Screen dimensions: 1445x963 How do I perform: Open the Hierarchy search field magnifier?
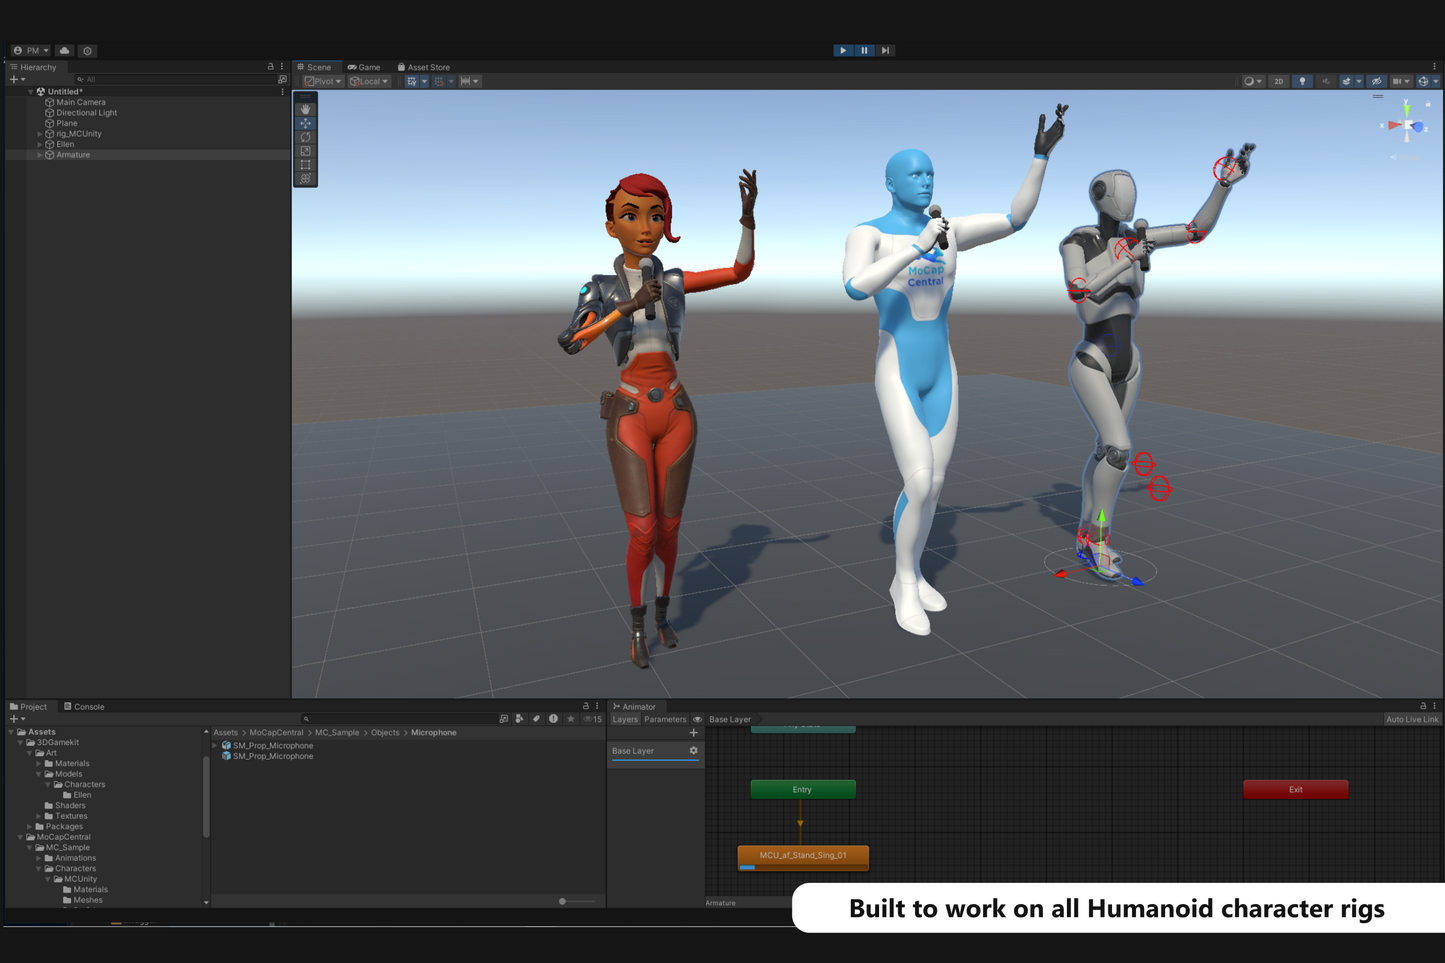78,79
